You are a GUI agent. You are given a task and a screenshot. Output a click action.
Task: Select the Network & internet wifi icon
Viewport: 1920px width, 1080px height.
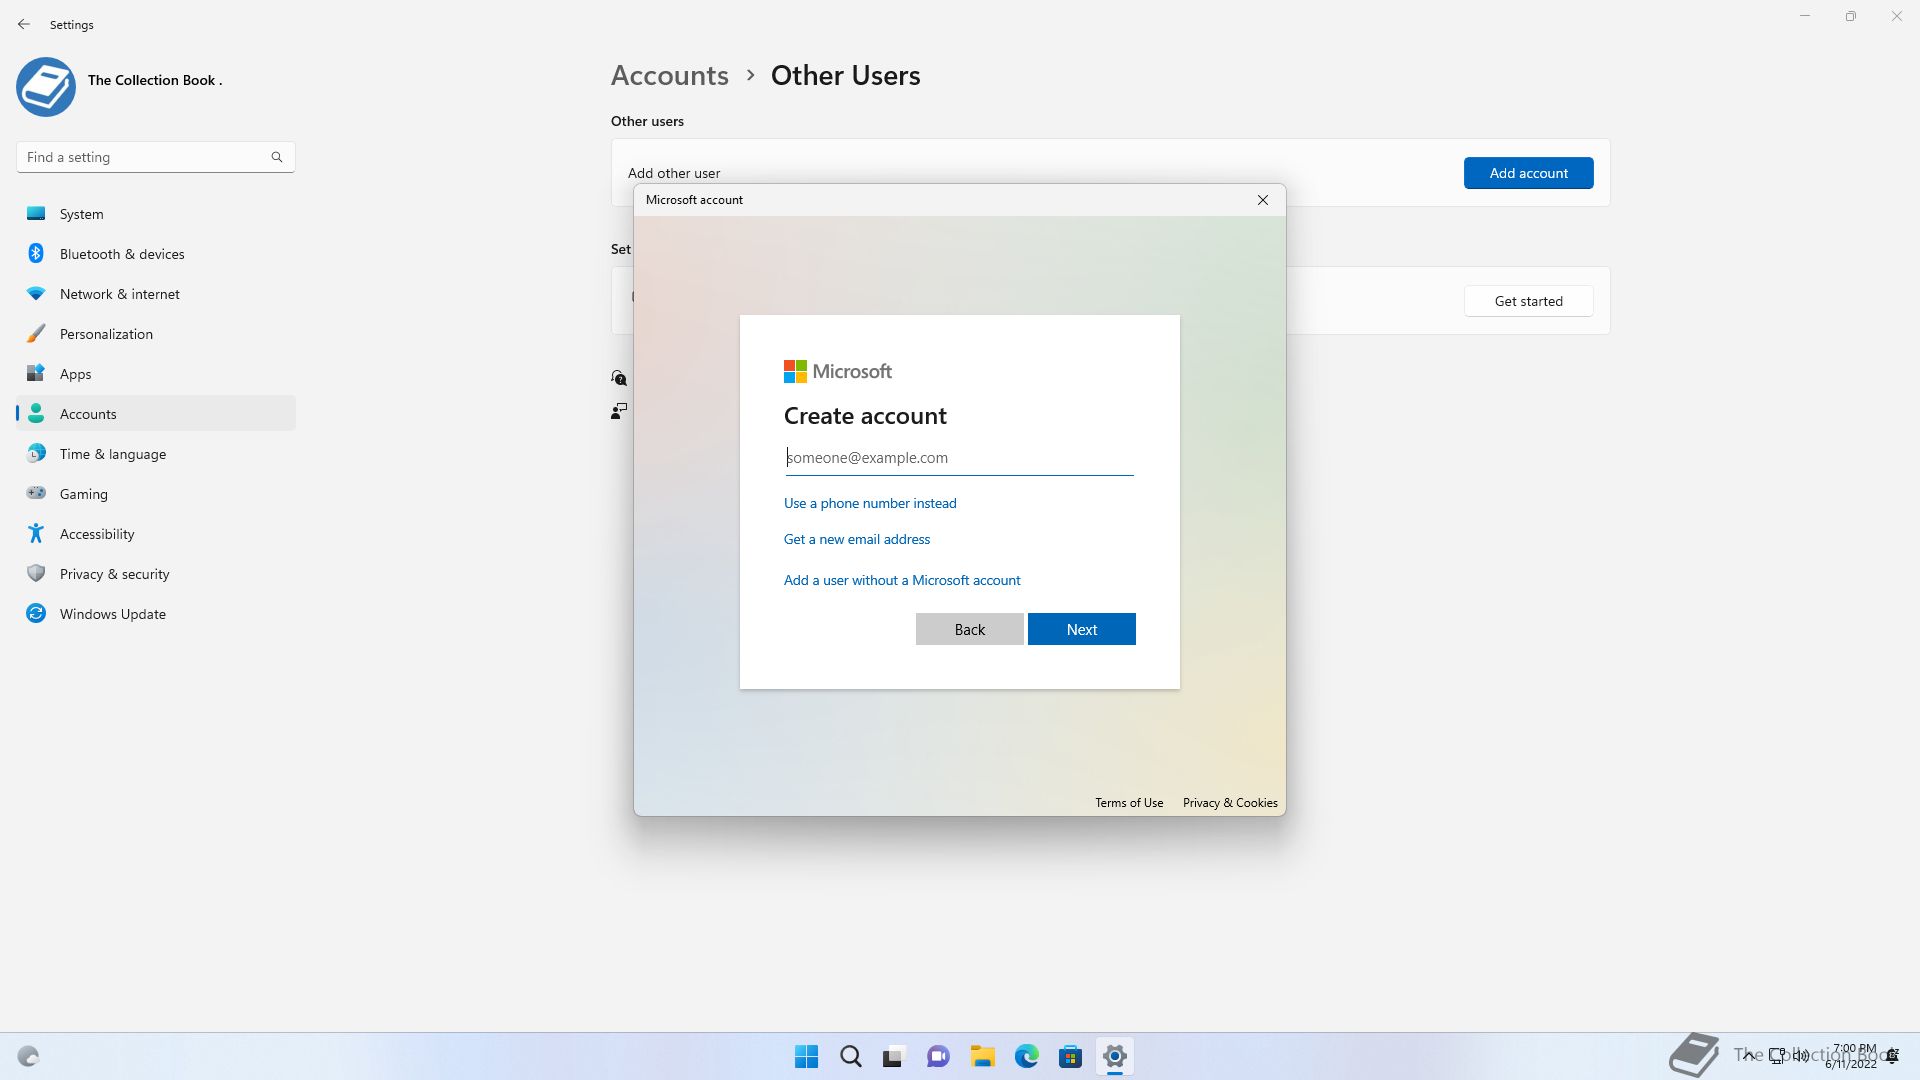(x=36, y=294)
